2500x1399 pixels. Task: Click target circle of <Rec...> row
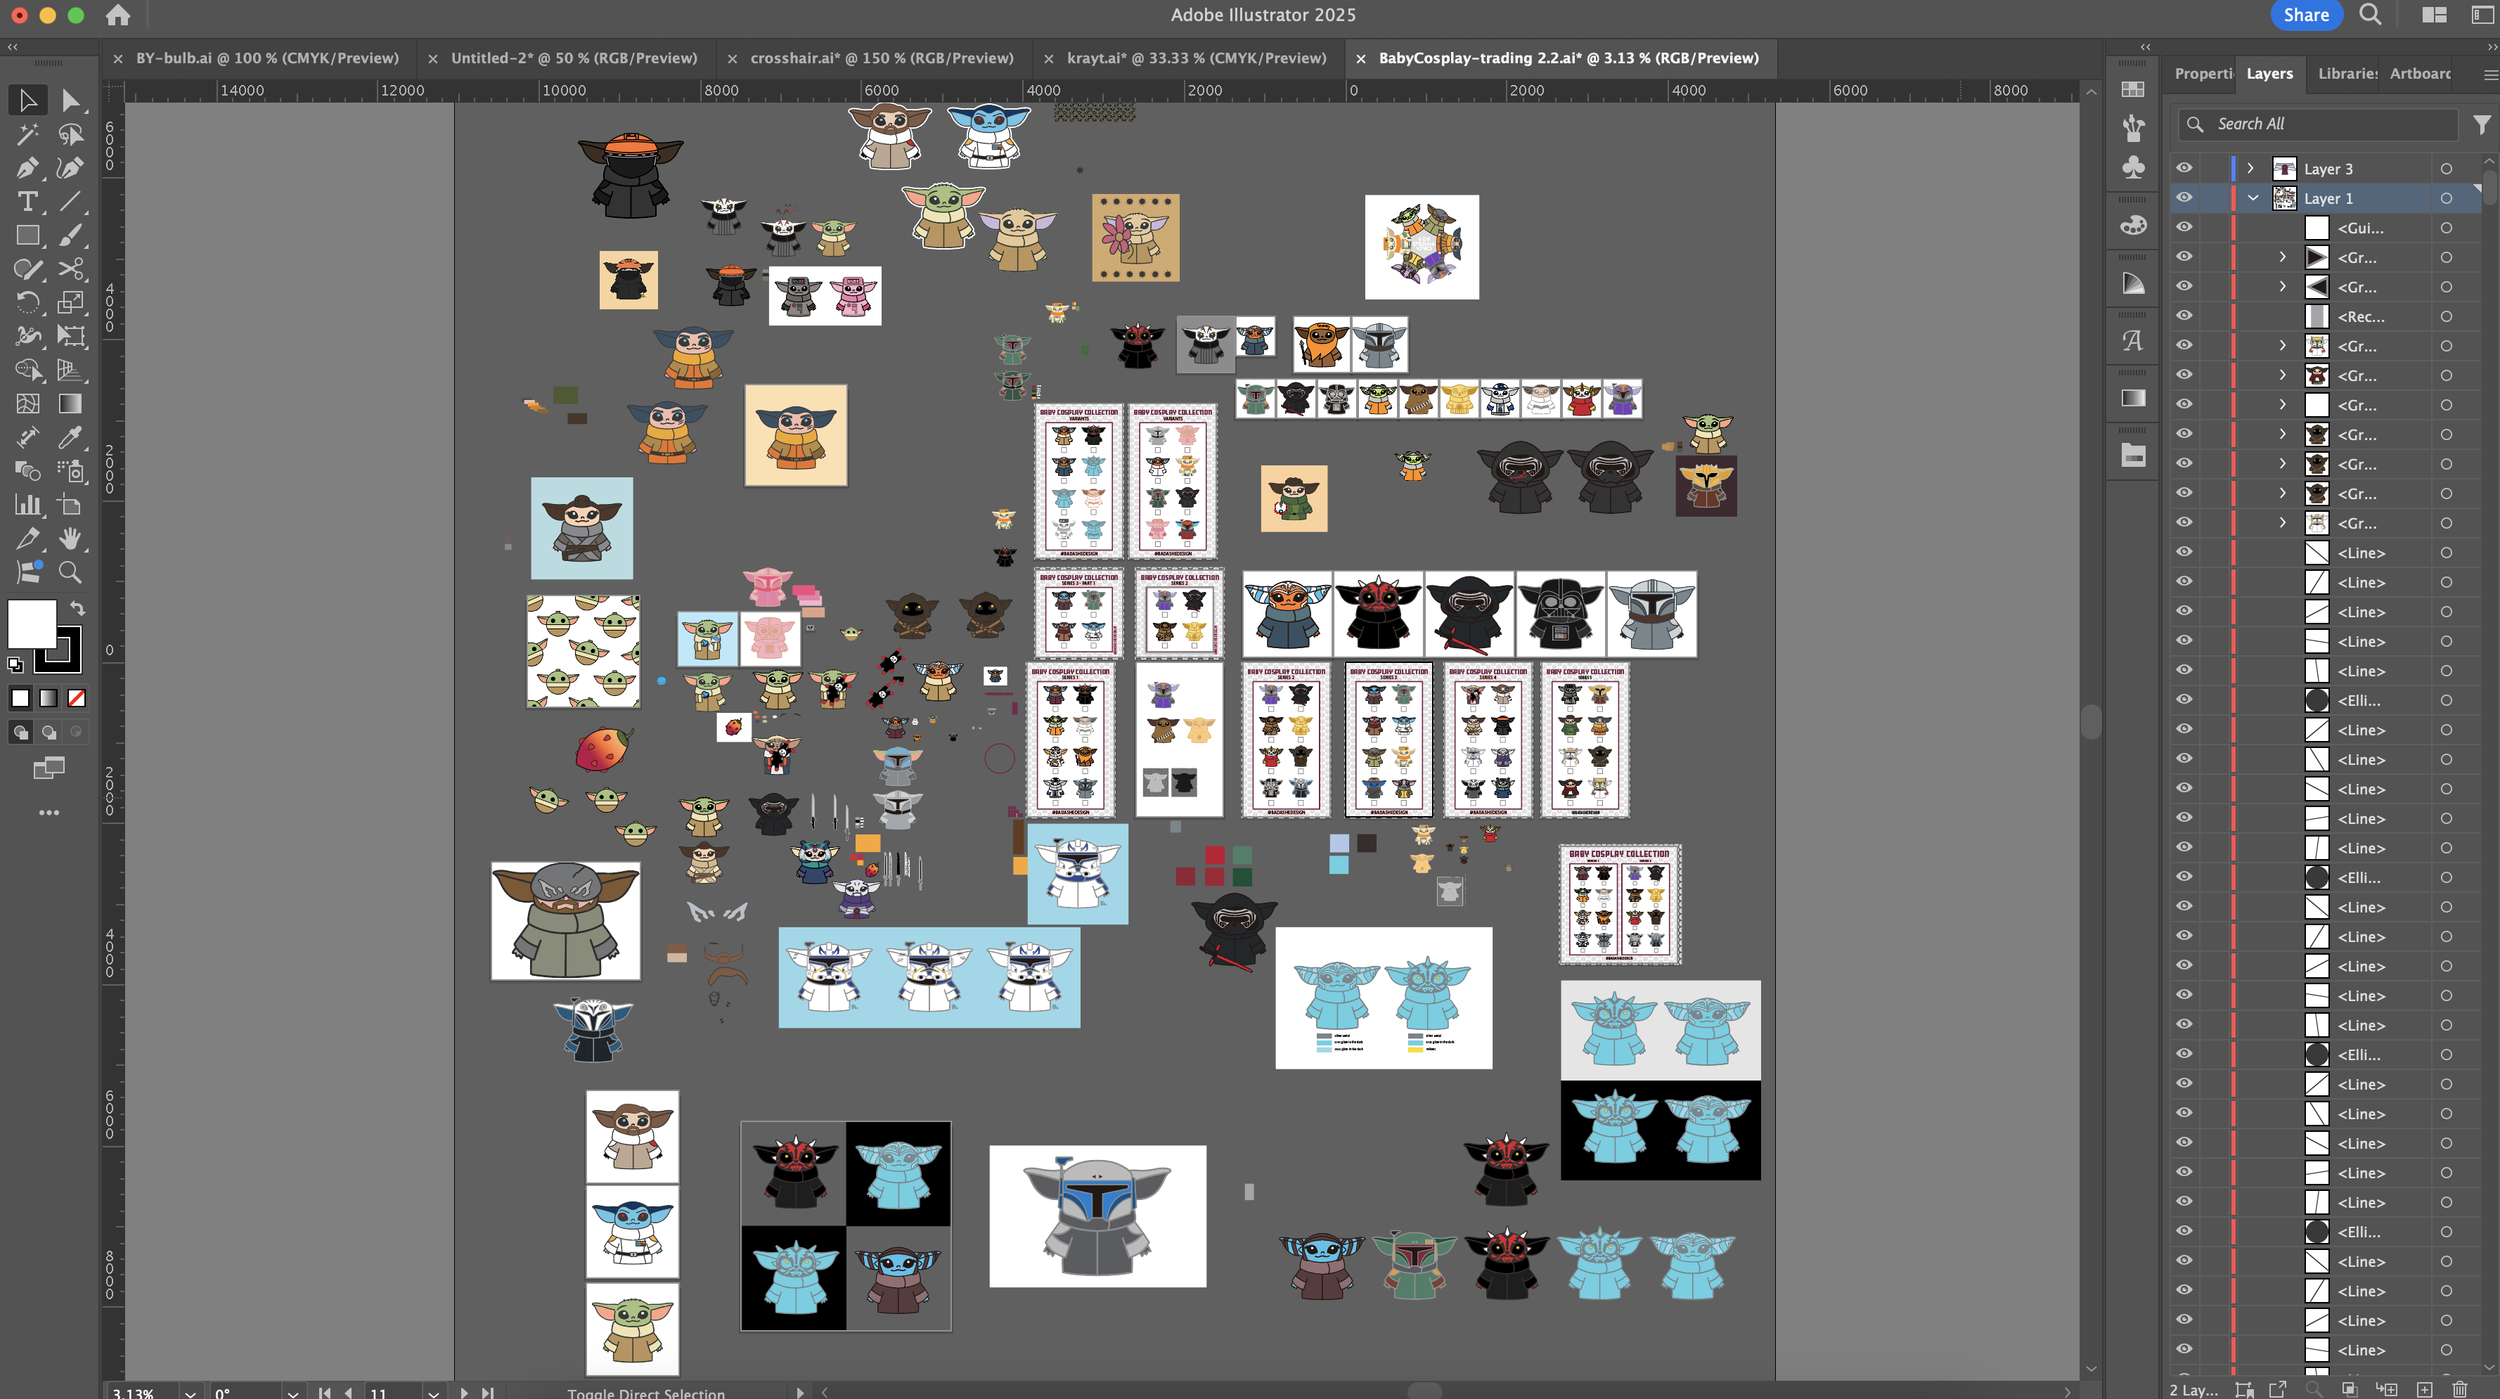(x=2446, y=316)
